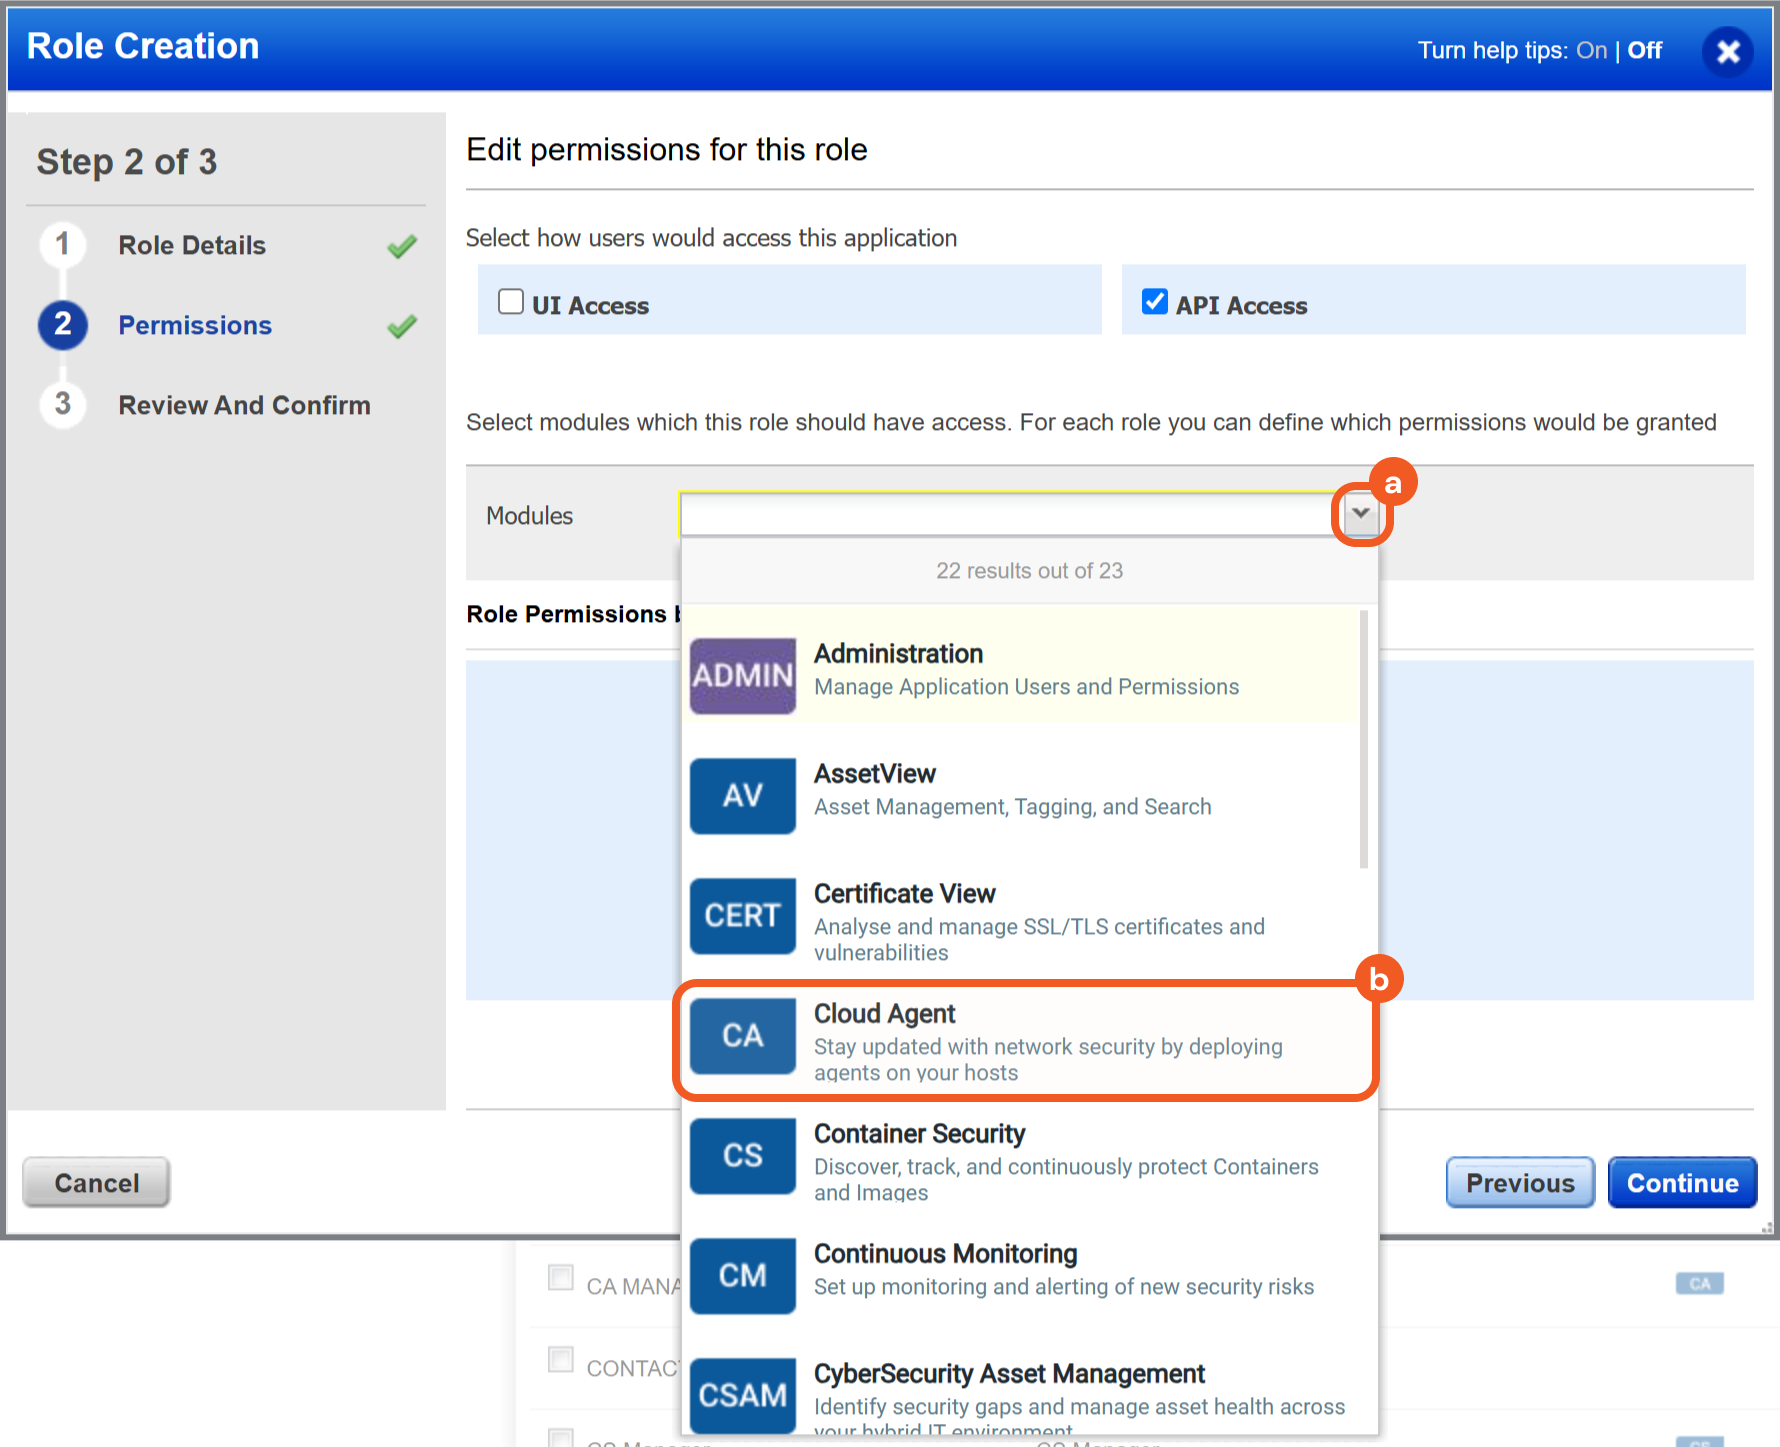Screen dimensions: 1780x1447
Task: Select the CS Container Security icon
Action: pyautogui.click(x=742, y=1155)
